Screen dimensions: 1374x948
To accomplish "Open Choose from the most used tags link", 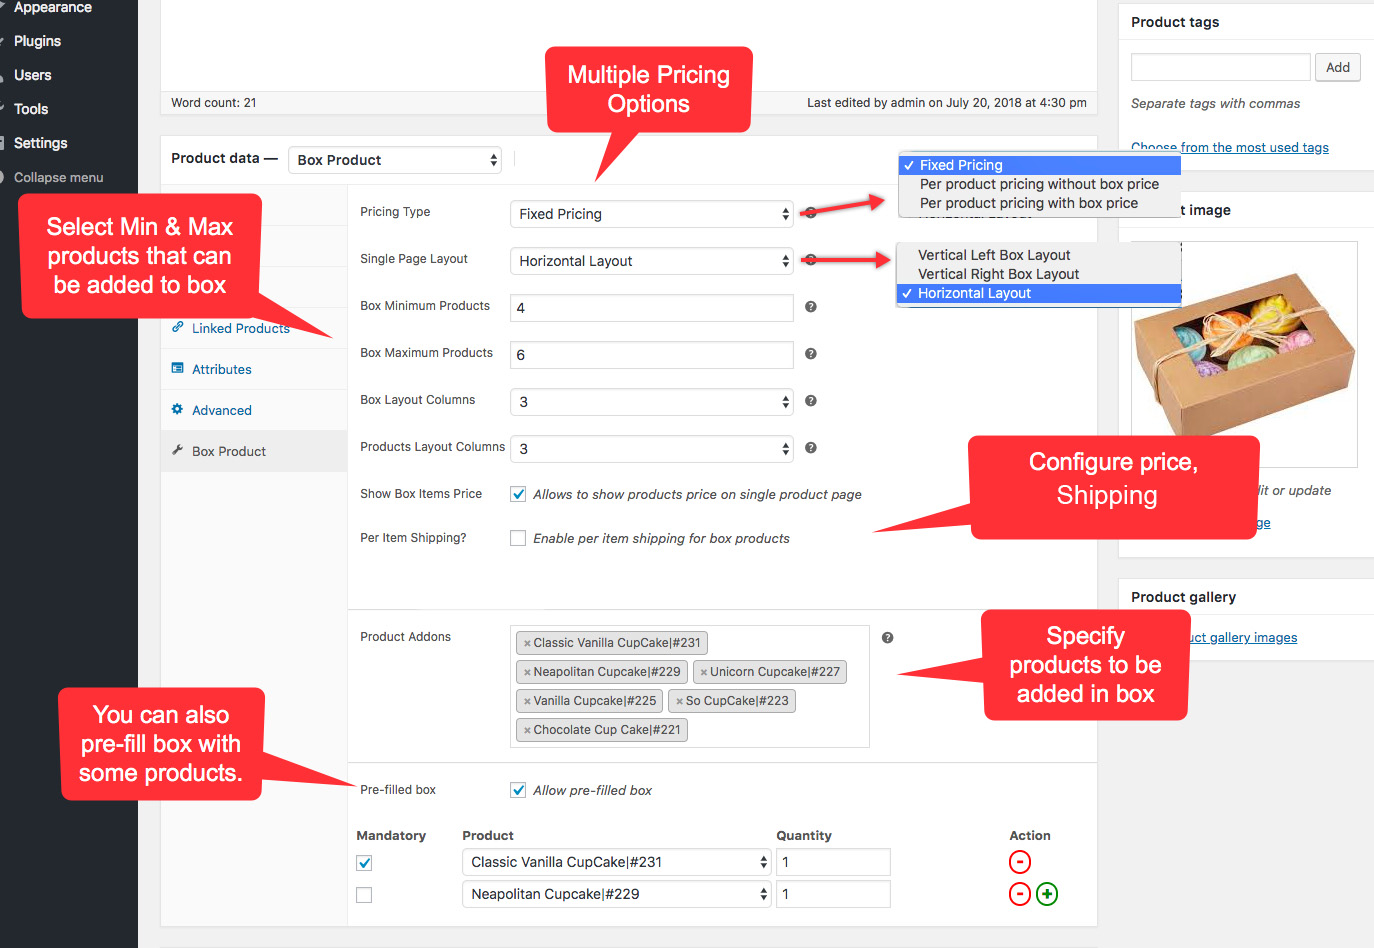I will click(x=1229, y=147).
